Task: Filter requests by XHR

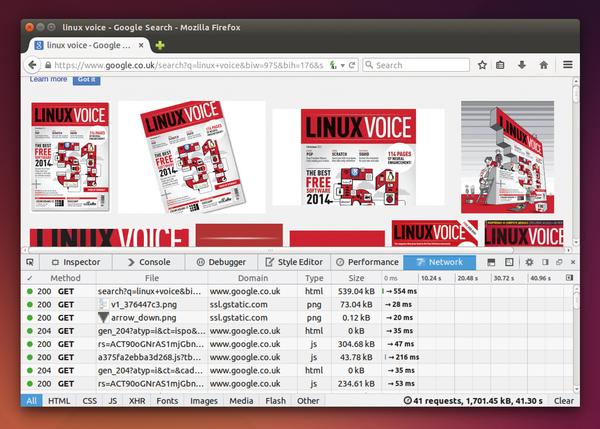Action: tap(137, 401)
